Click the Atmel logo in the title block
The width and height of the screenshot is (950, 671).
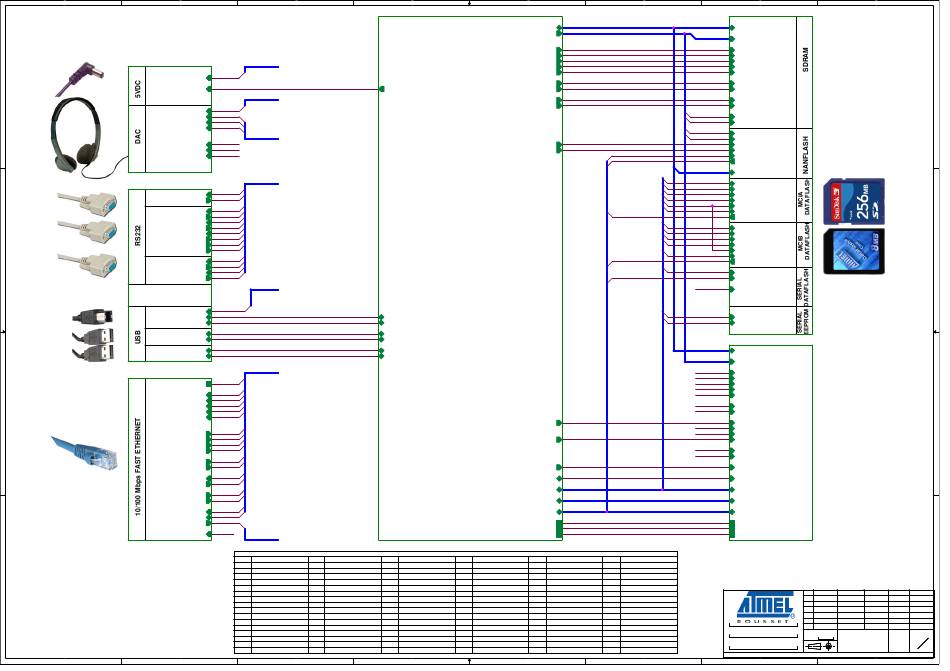[x=765, y=604]
